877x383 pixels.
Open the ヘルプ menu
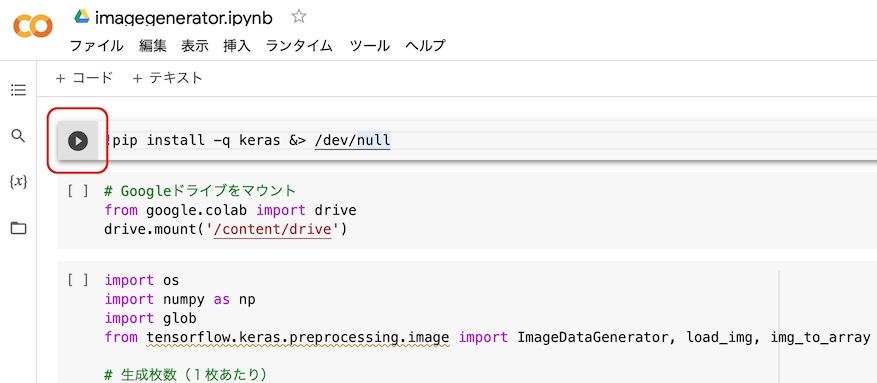pos(426,46)
